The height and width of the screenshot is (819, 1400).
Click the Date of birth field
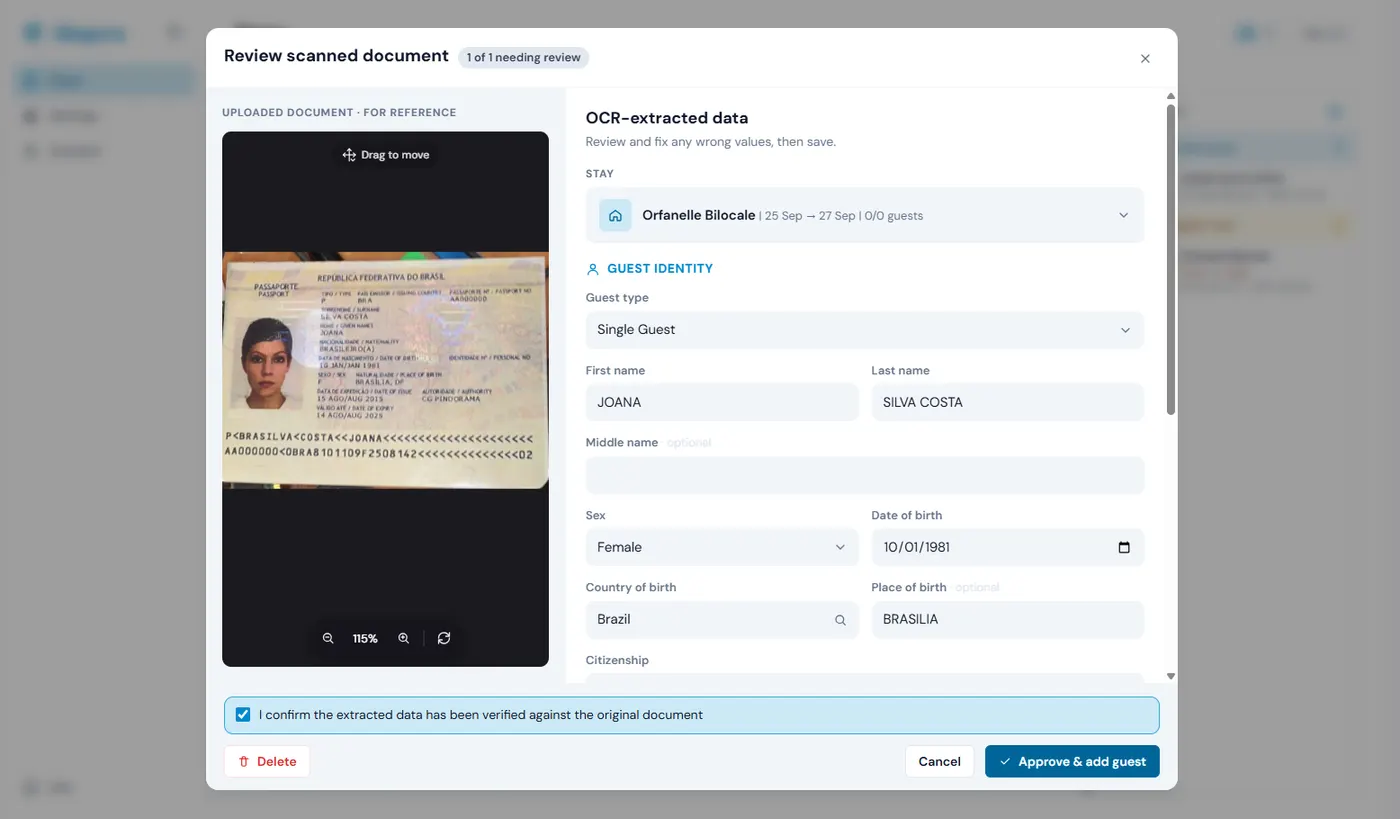tap(1008, 547)
